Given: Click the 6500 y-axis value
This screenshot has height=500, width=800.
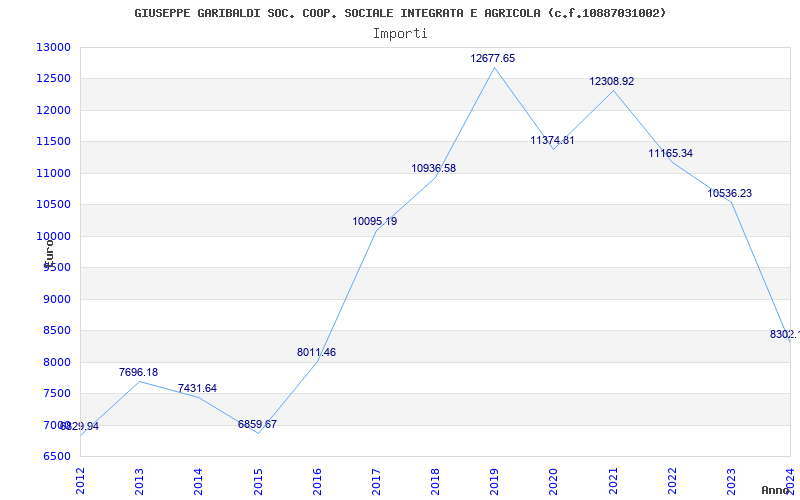Looking at the screenshot, I should click(x=57, y=456).
